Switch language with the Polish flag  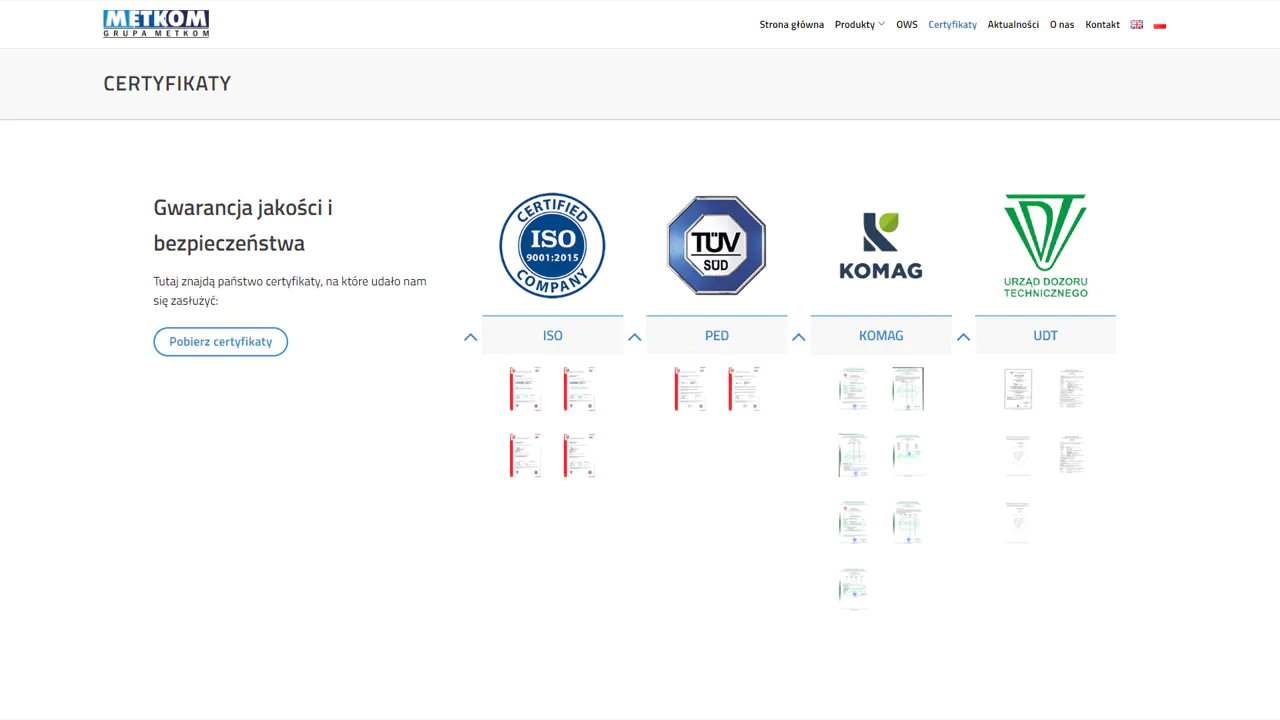point(1159,25)
